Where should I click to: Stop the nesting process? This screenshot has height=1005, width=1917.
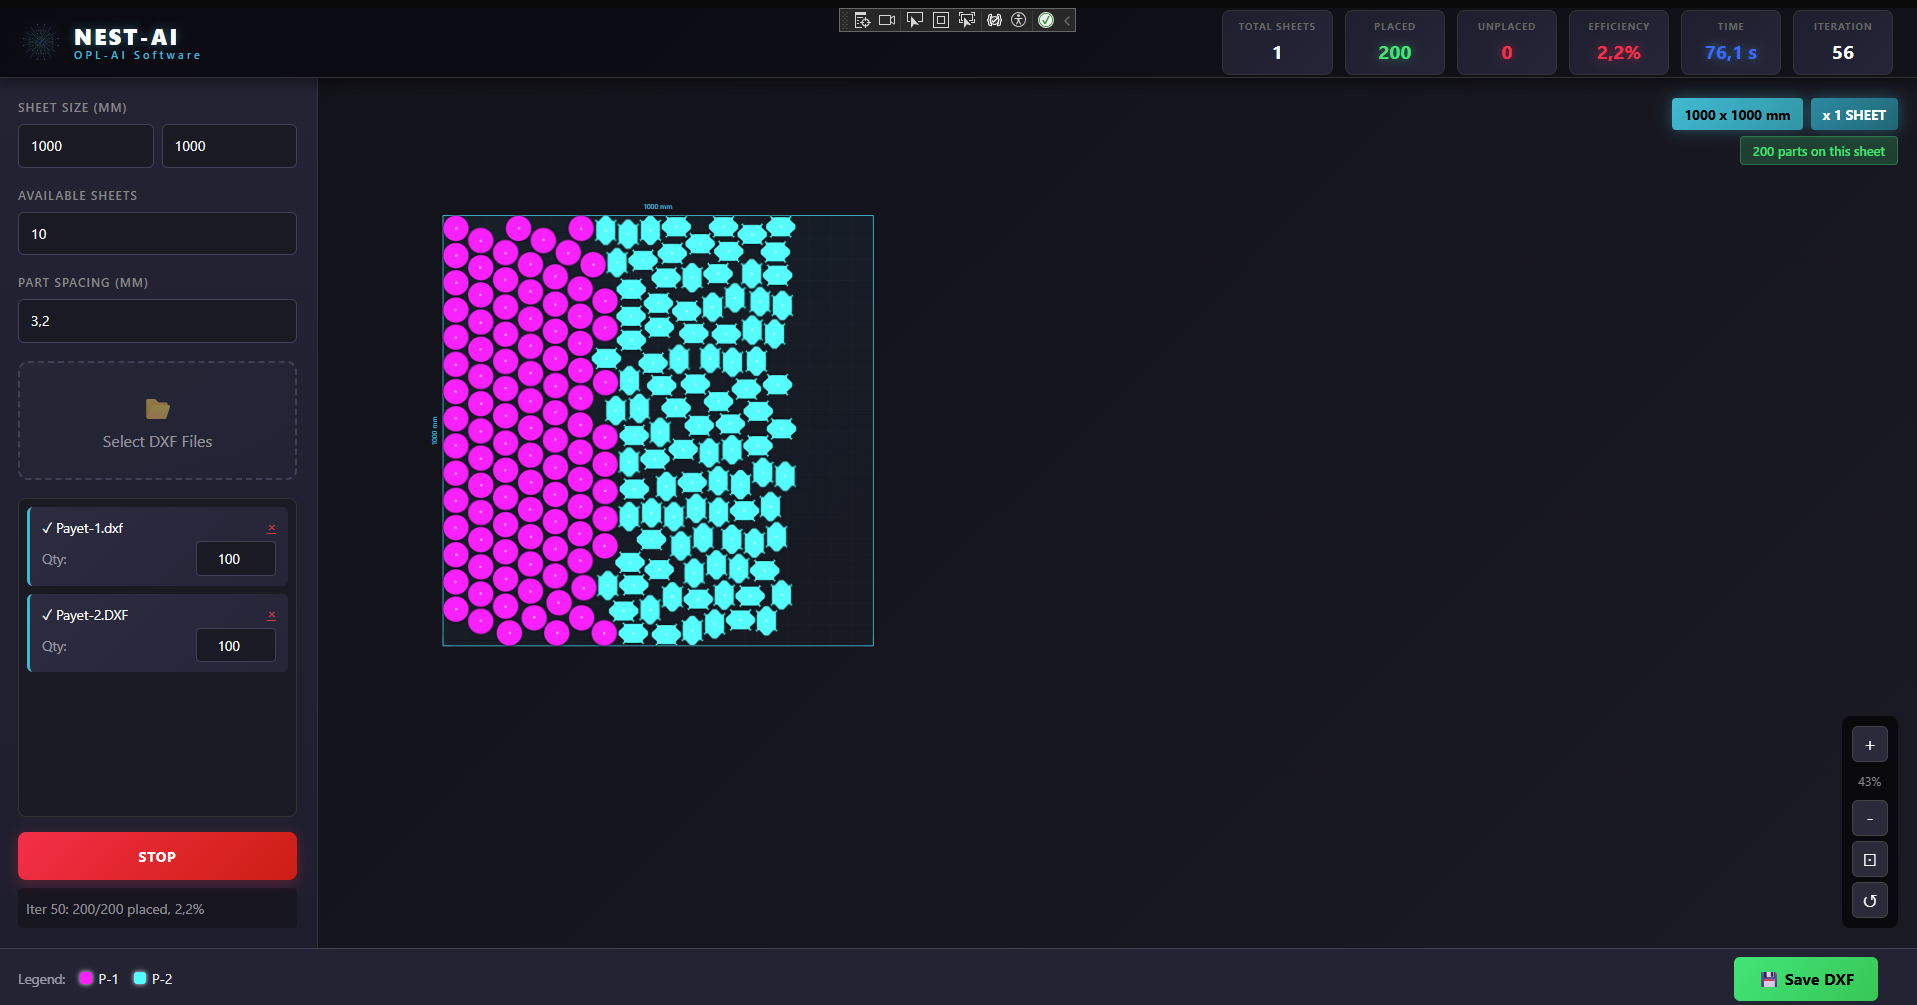157,857
